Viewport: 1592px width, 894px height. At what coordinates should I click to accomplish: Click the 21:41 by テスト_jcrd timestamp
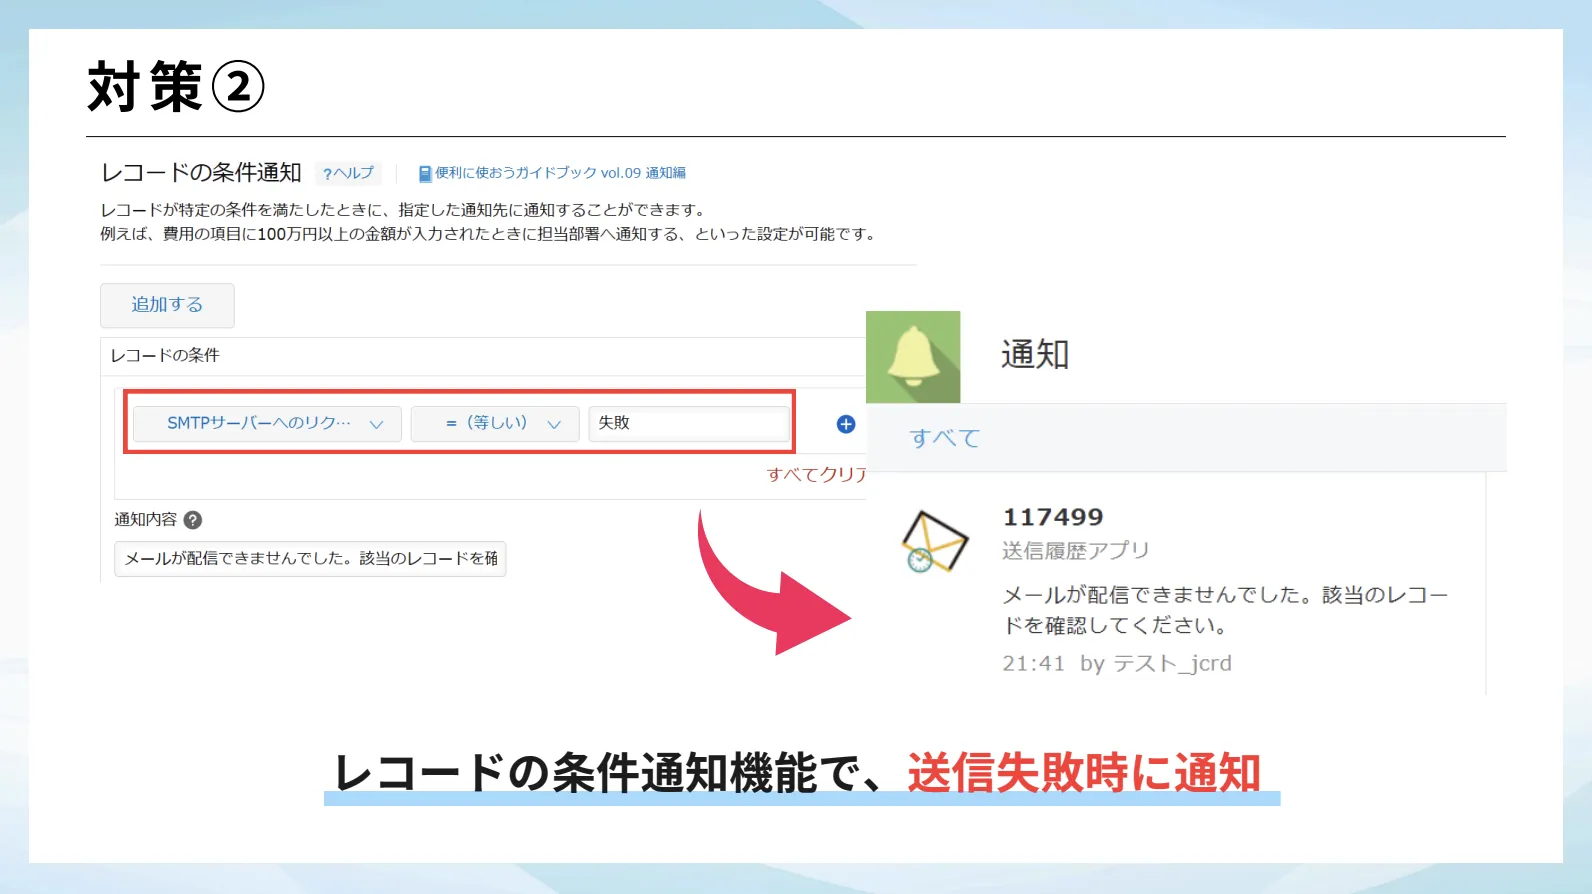(1117, 664)
